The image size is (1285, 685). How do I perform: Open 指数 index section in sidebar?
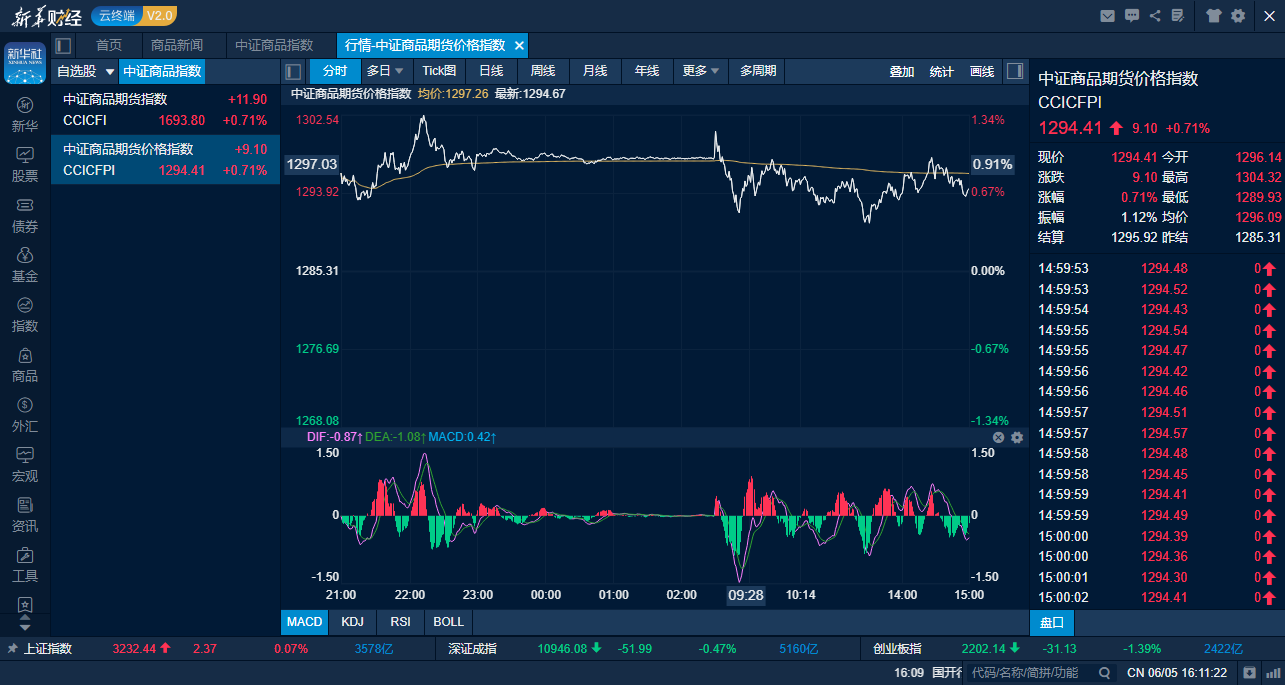point(25,315)
